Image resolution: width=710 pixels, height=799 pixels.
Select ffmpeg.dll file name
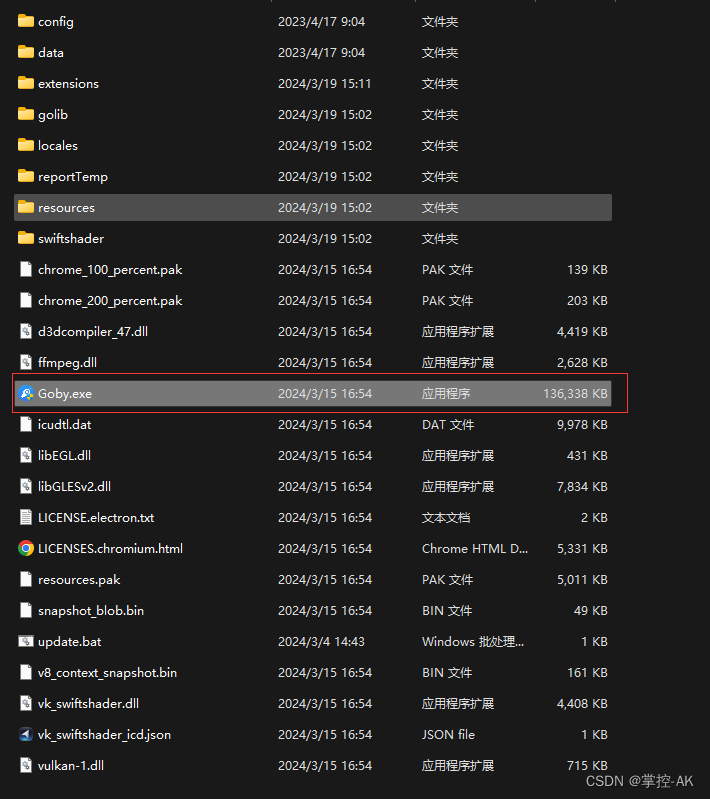tap(67, 363)
